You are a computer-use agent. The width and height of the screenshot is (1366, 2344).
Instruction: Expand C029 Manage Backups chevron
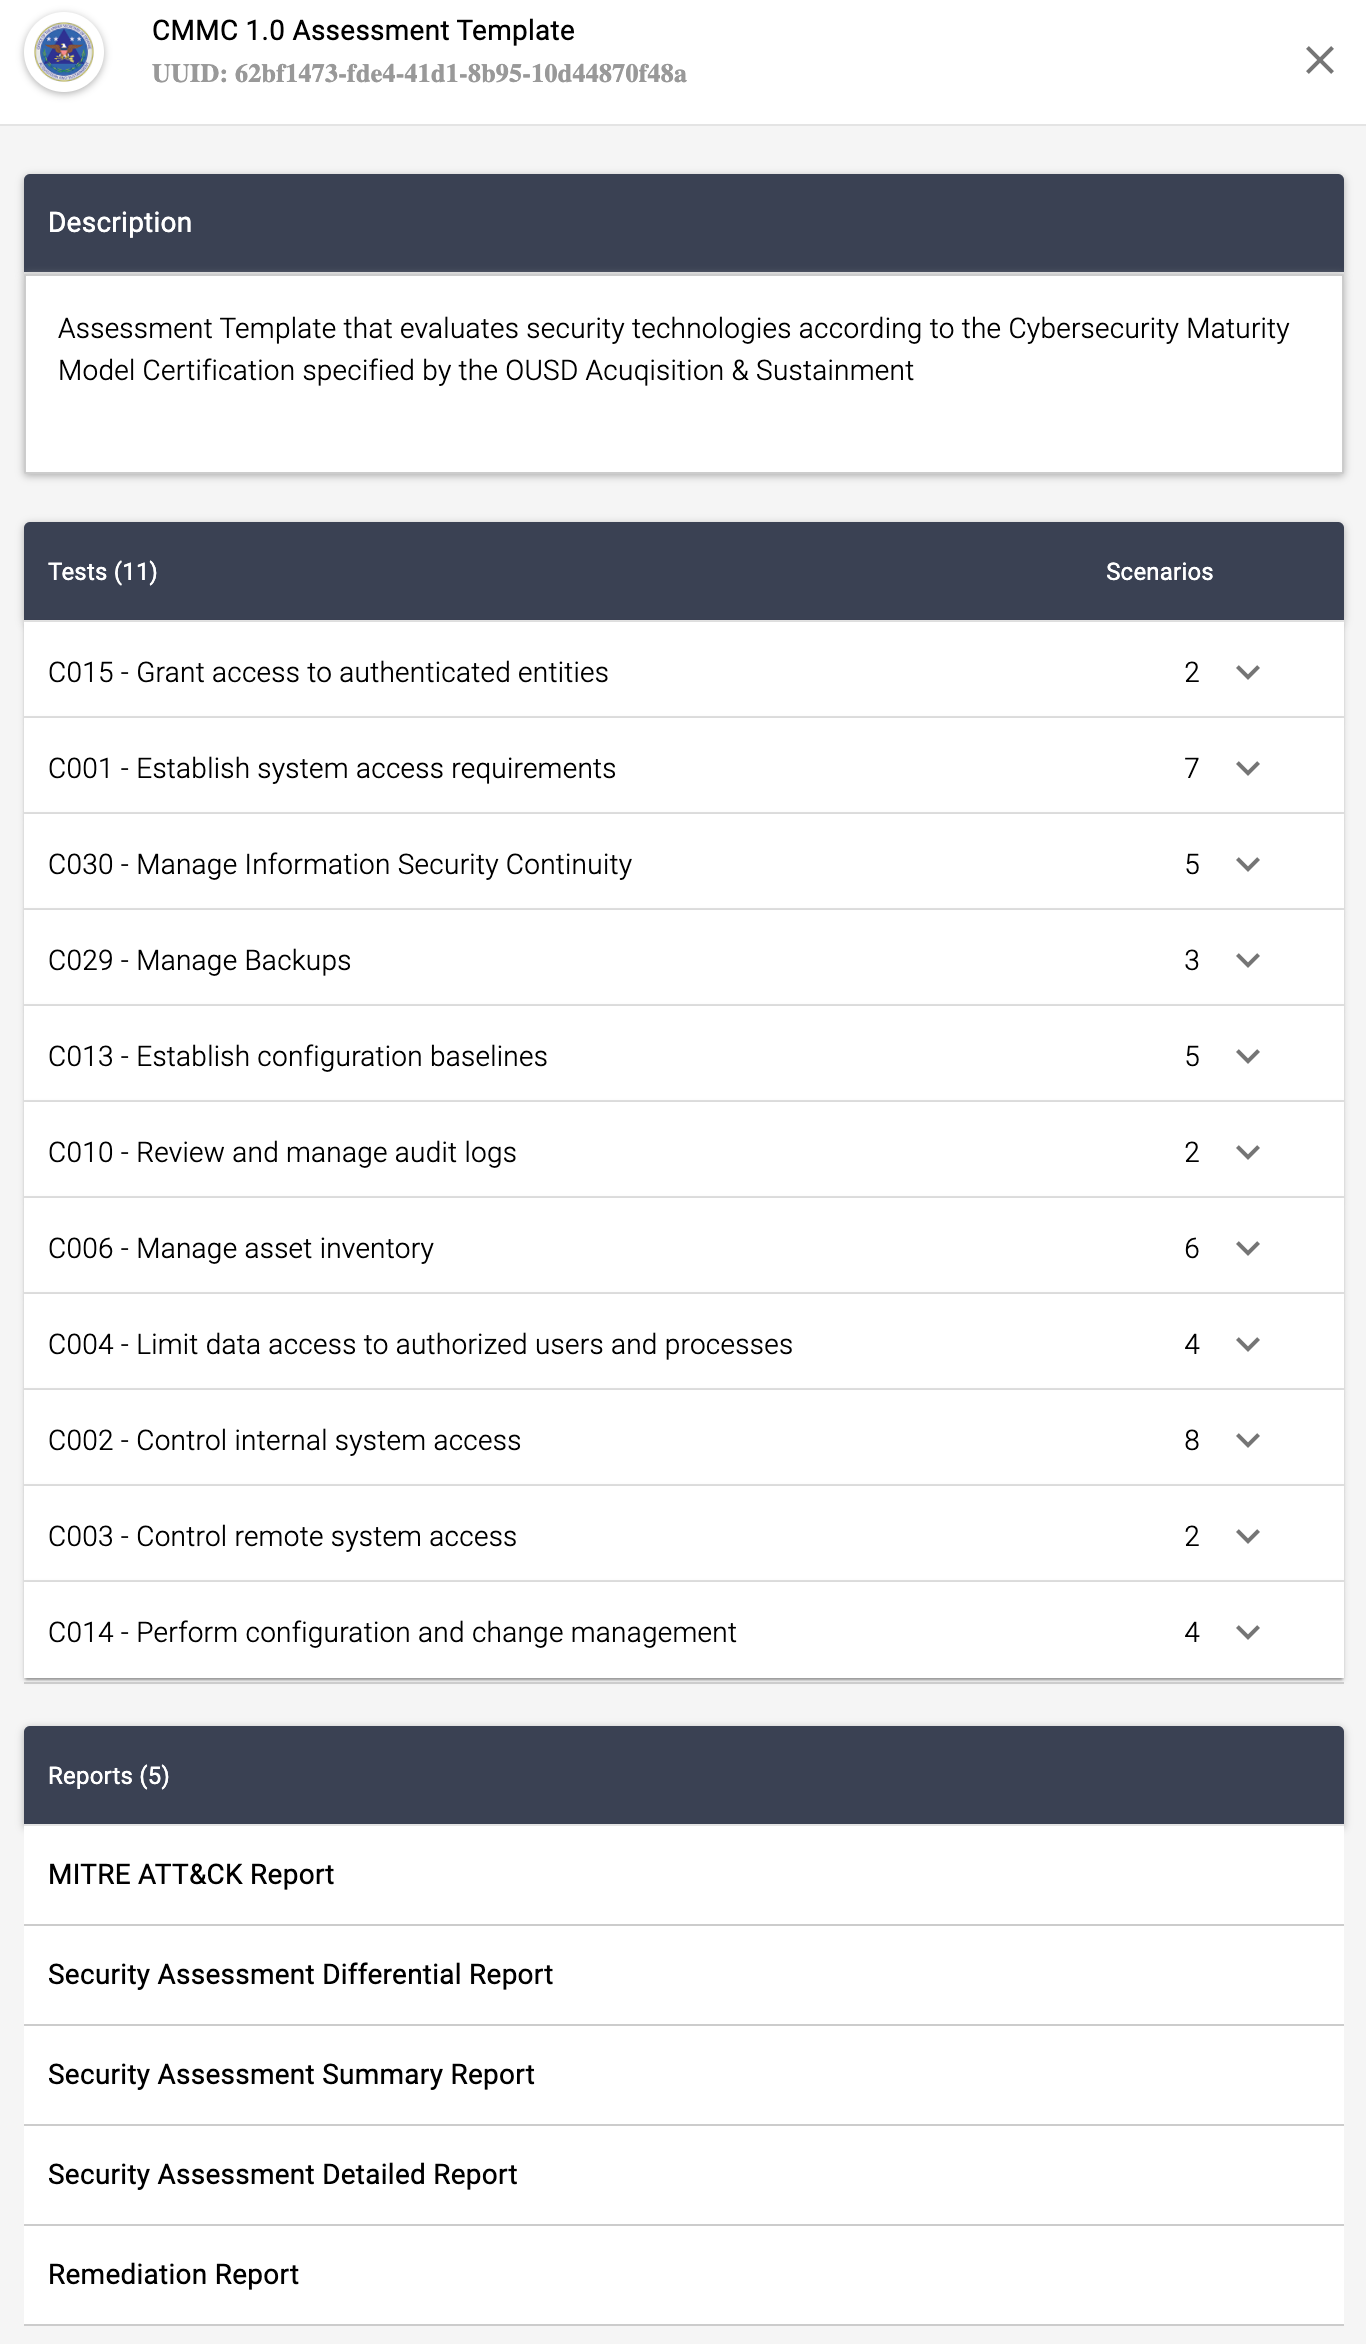point(1247,961)
